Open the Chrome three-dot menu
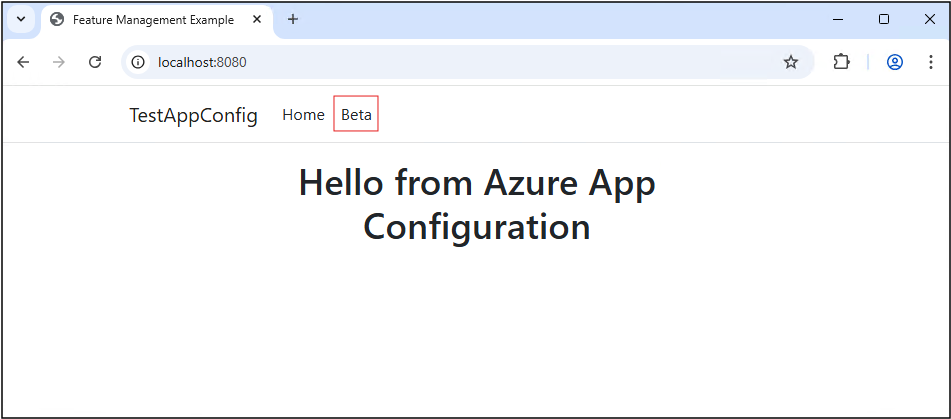The image size is (951, 419). coord(930,62)
